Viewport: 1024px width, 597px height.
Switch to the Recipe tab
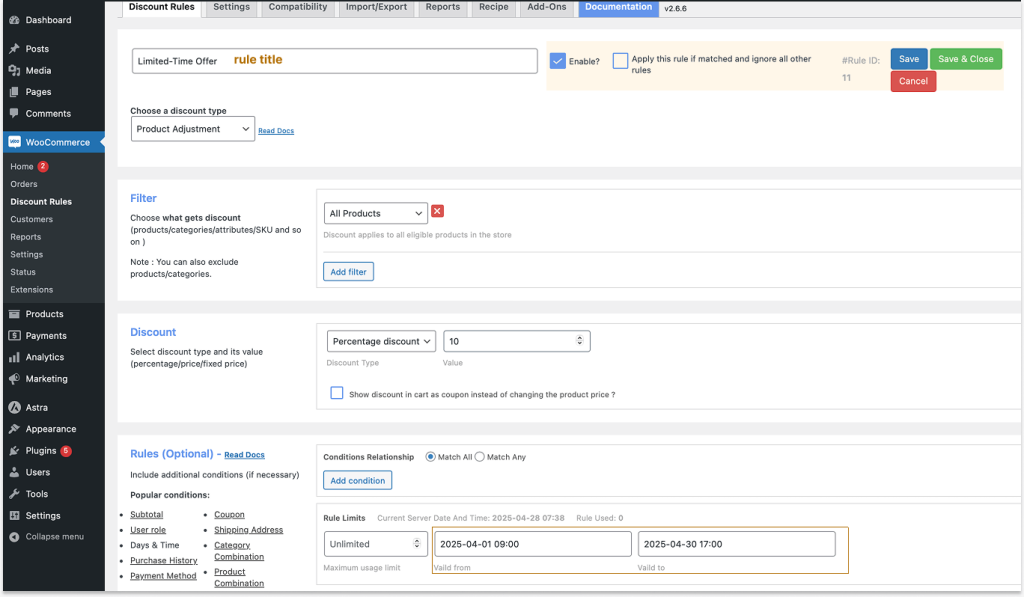[494, 7]
